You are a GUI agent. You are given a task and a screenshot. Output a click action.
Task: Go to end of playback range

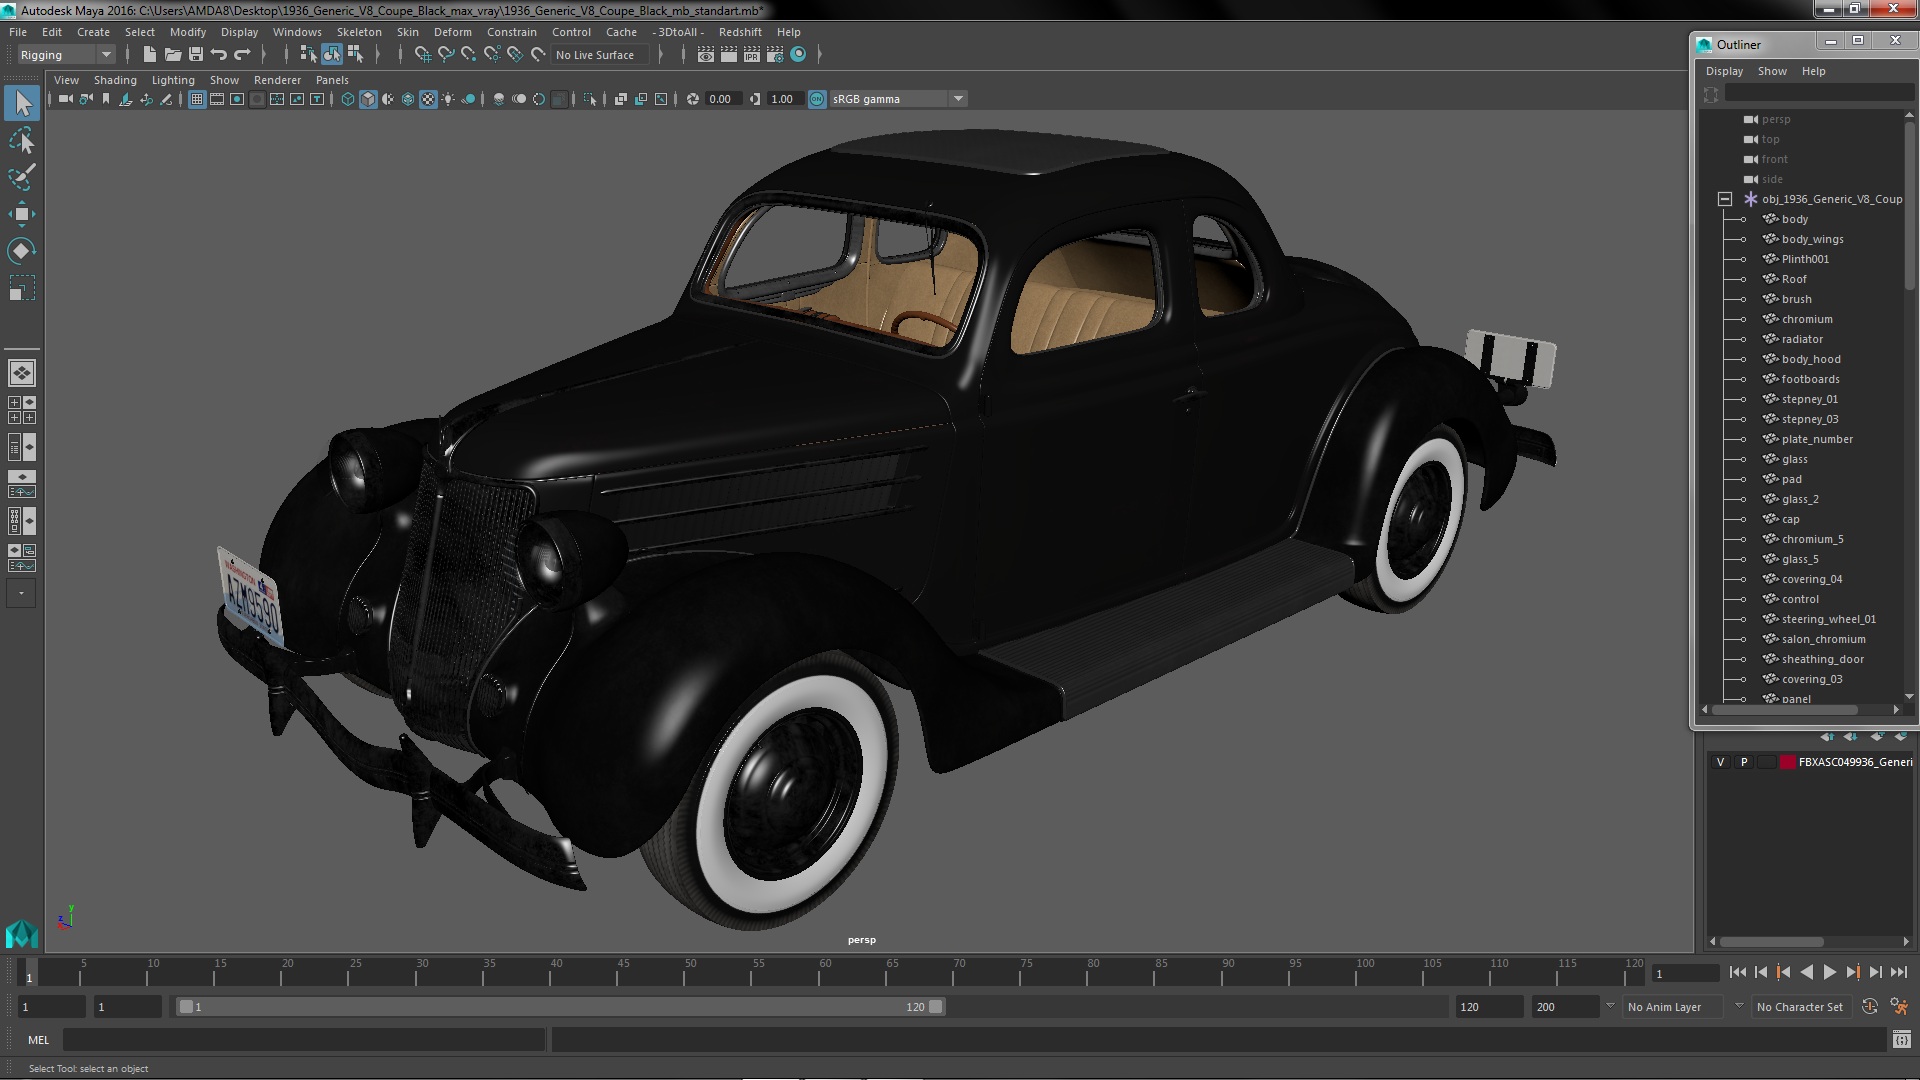pos(1899,972)
